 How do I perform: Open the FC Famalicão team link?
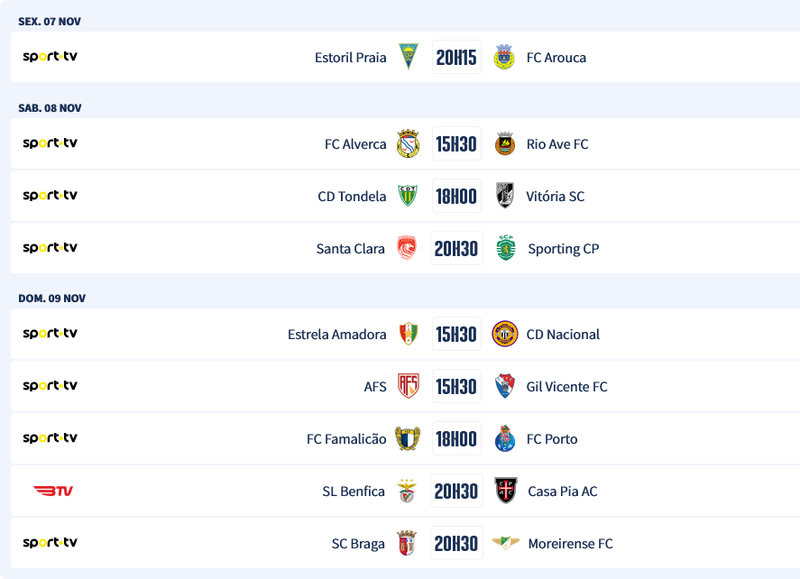click(346, 439)
